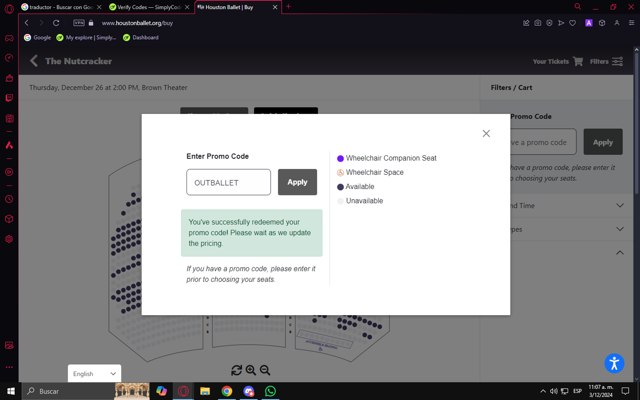Open Your Tickets cart icon
This screenshot has width=640, height=400.
click(x=578, y=61)
